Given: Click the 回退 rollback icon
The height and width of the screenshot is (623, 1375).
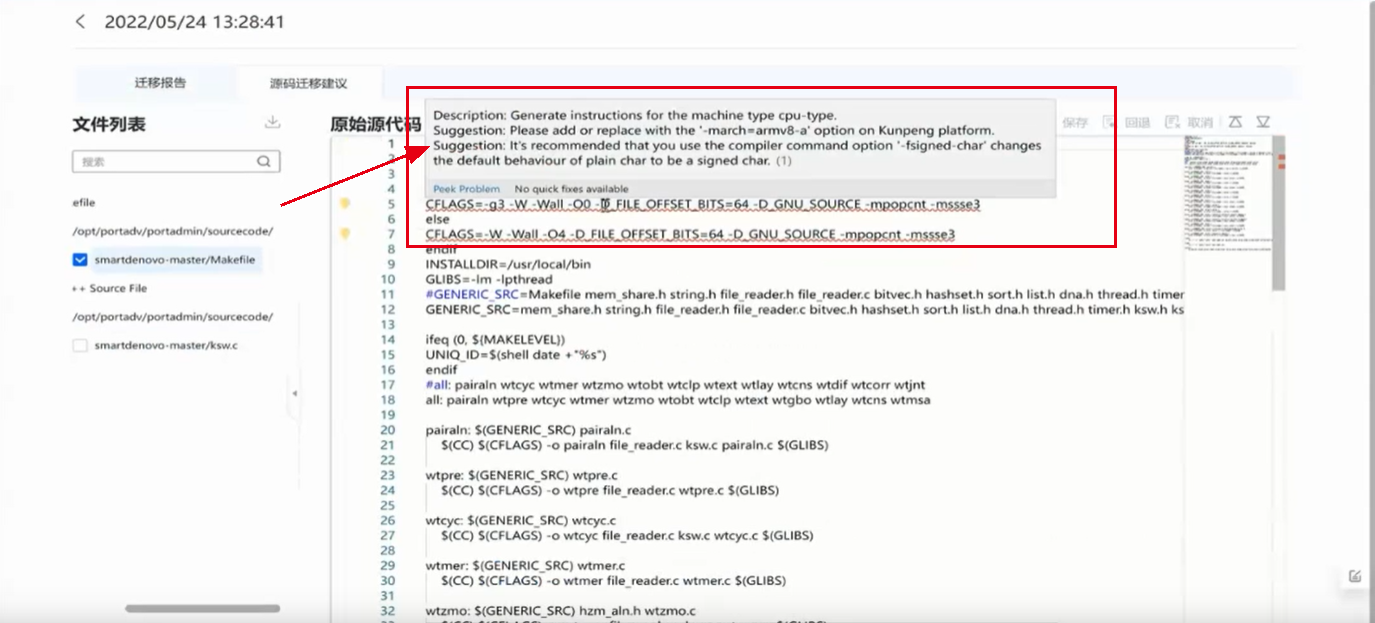Looking at the screenshot, I should click(x=1109, y=122).
